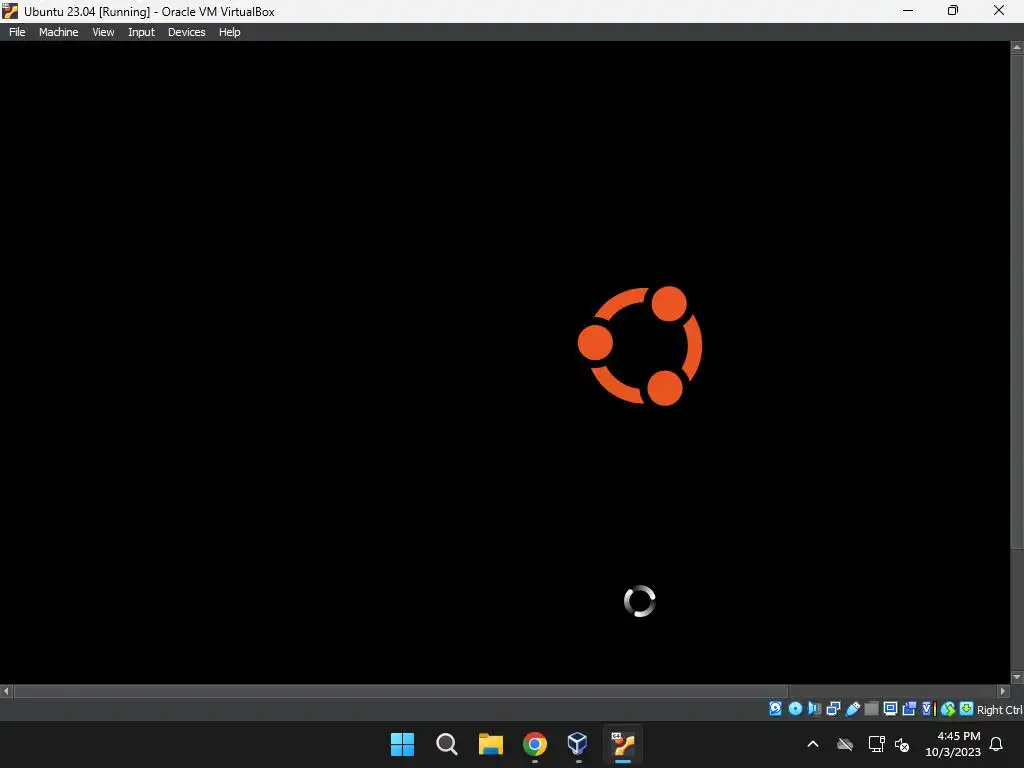The image size is (1024, 768).
Task: Click the VirtualBox window title icon
Action: (x=10, y=11)
